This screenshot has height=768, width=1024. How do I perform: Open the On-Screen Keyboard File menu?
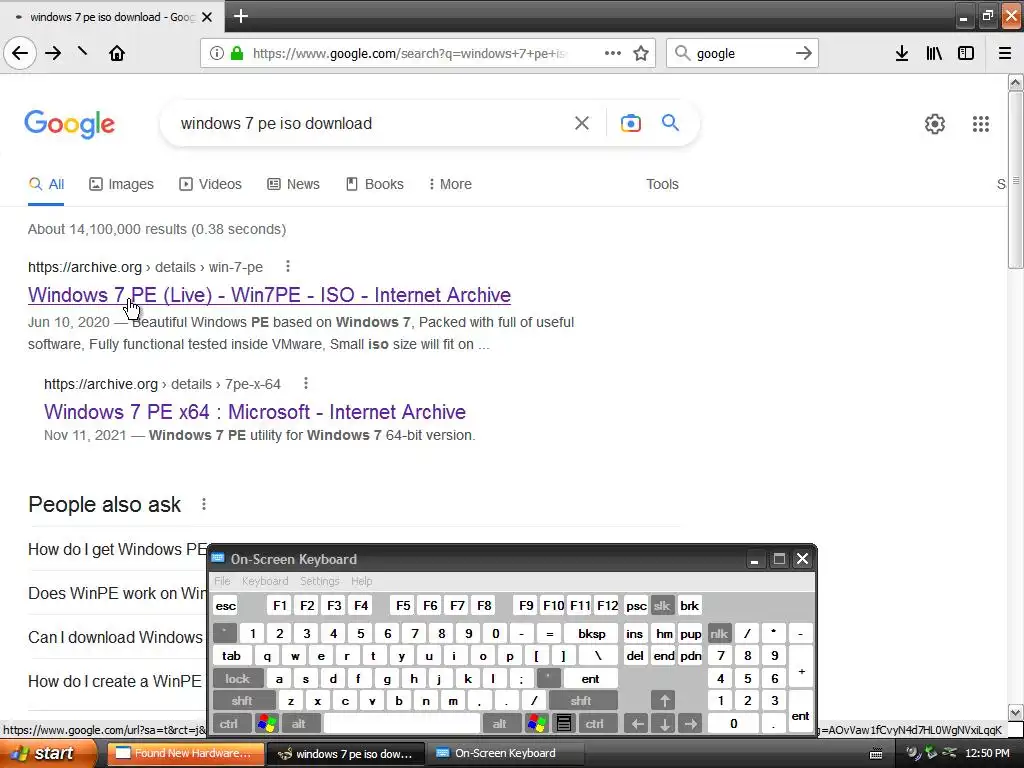click(x=222, y=581)
